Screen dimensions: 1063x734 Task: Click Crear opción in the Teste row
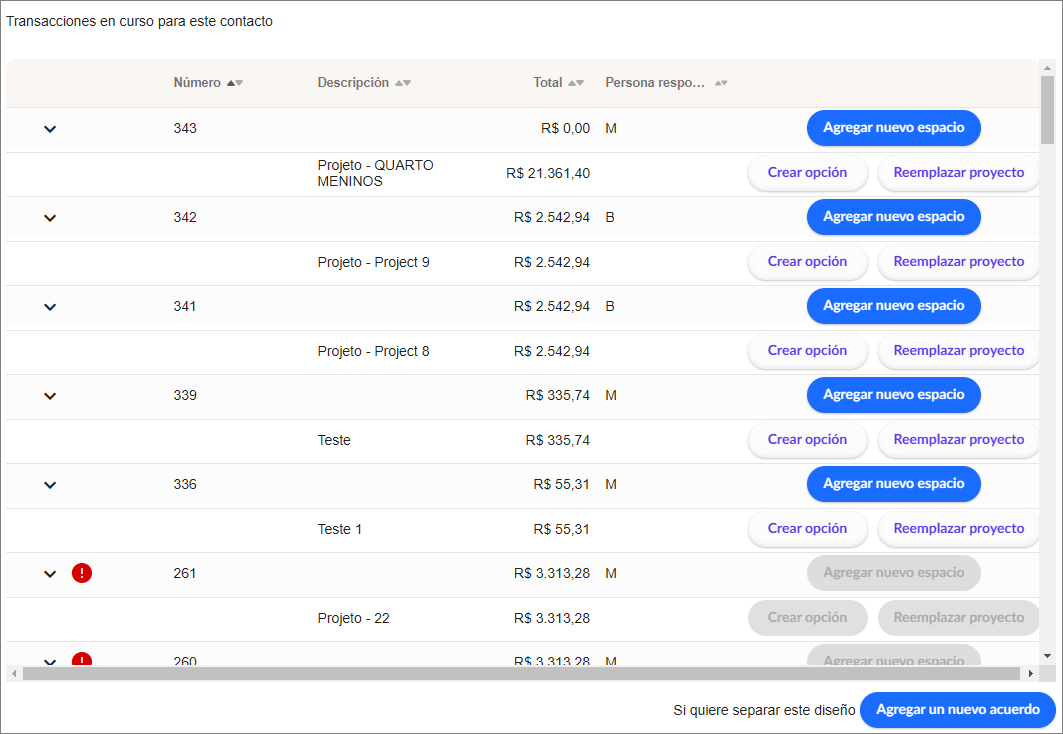click(x=807, y=440)
